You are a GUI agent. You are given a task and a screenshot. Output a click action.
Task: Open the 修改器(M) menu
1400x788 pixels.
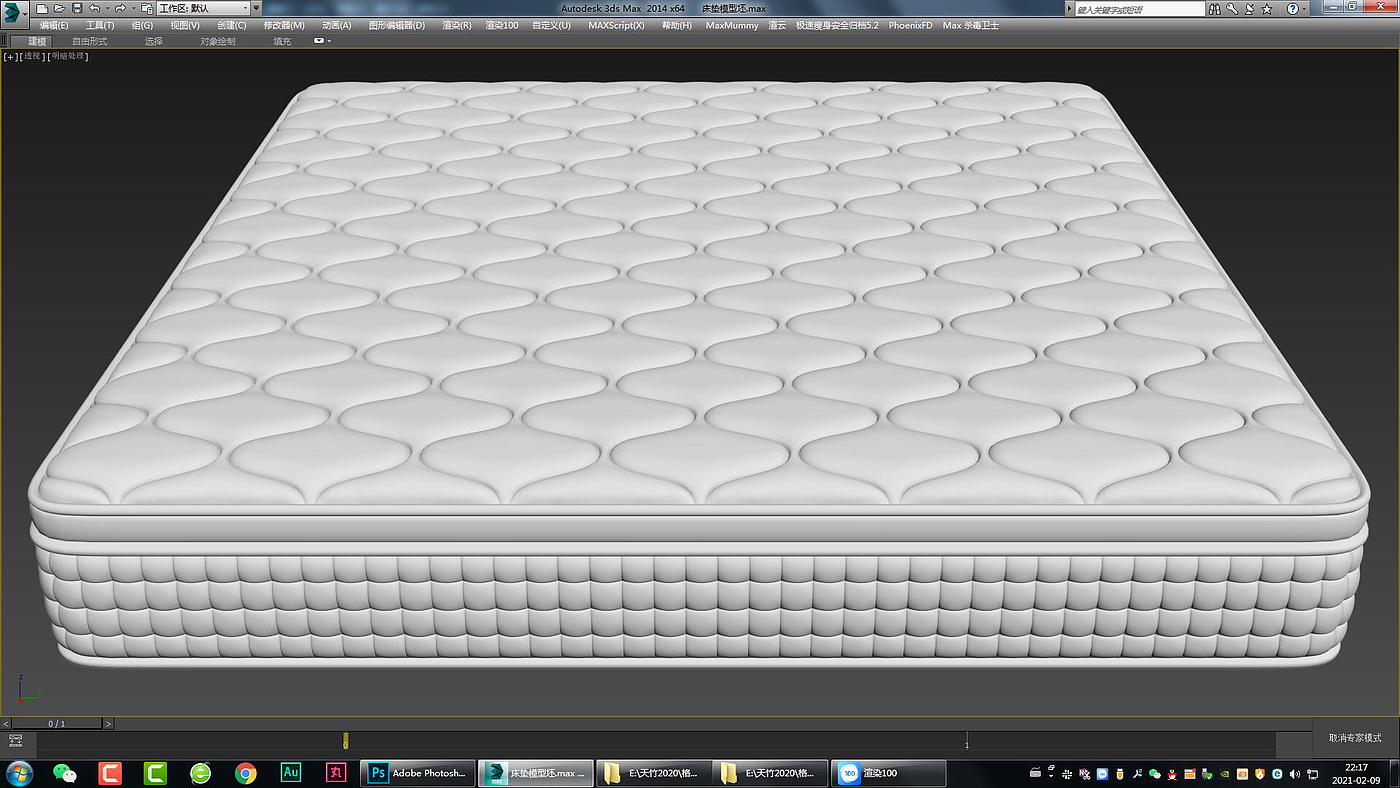tap(284, 25)
